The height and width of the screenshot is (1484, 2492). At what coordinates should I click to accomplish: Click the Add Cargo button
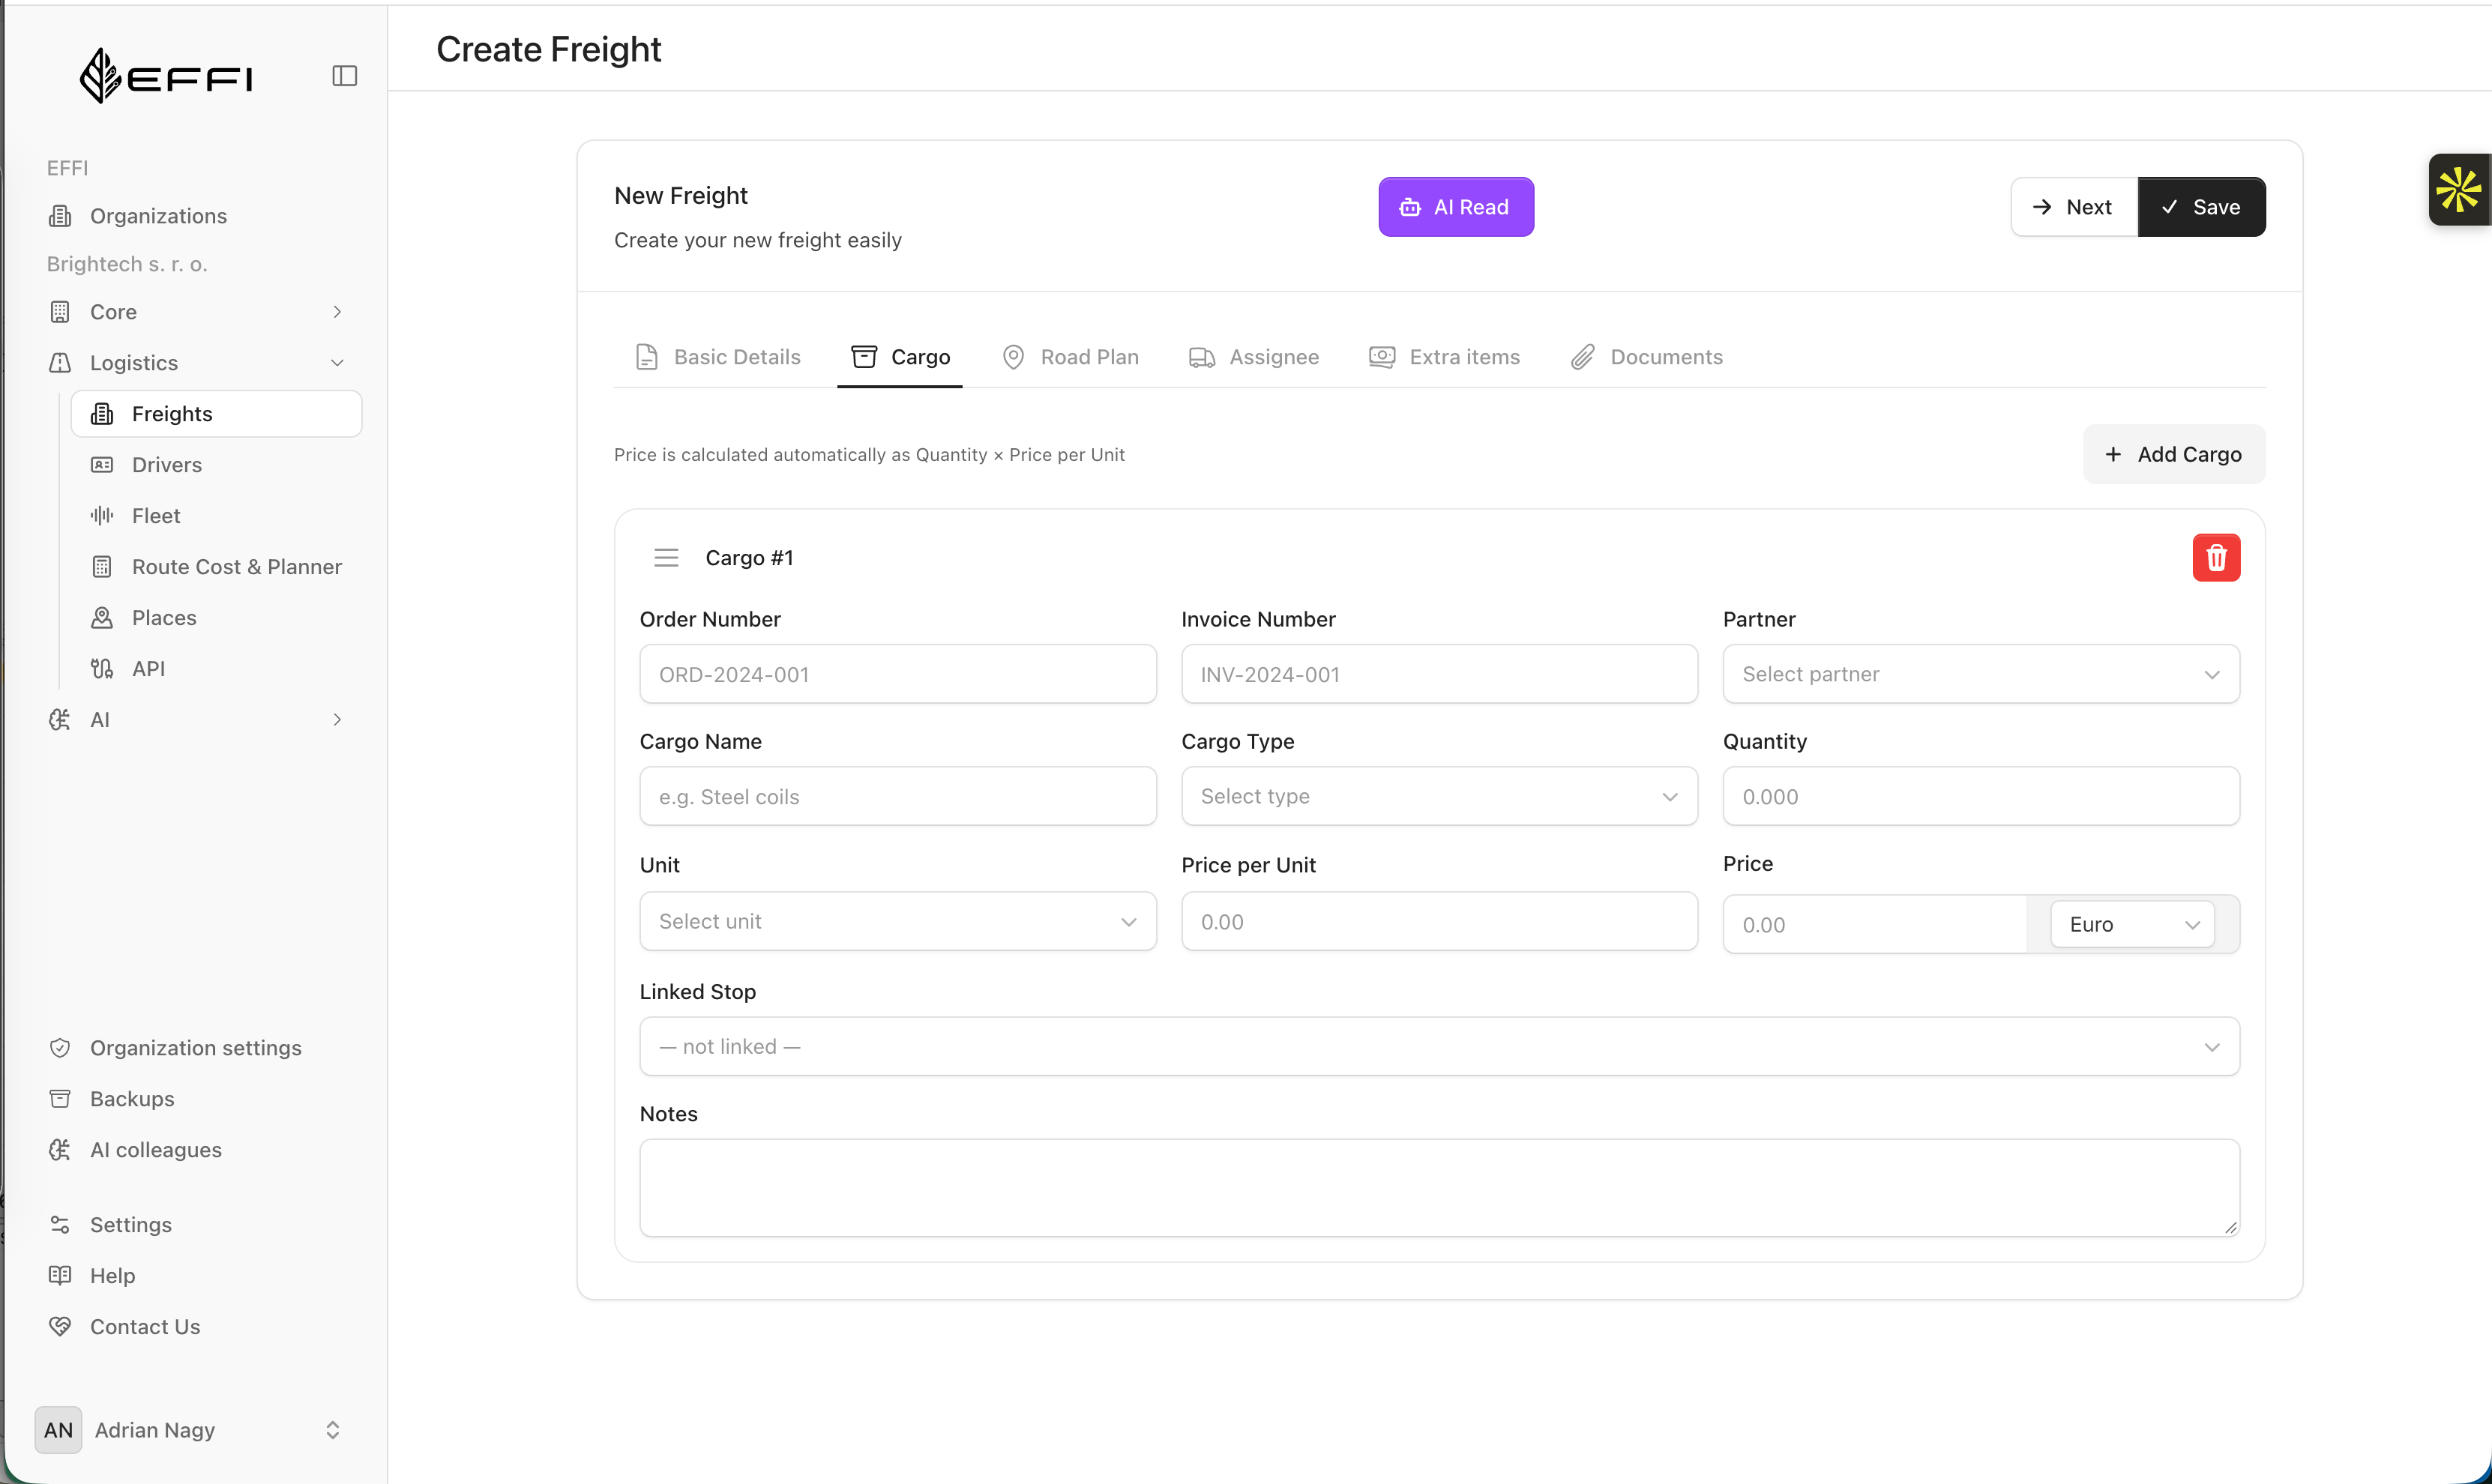coord(2173,455)
